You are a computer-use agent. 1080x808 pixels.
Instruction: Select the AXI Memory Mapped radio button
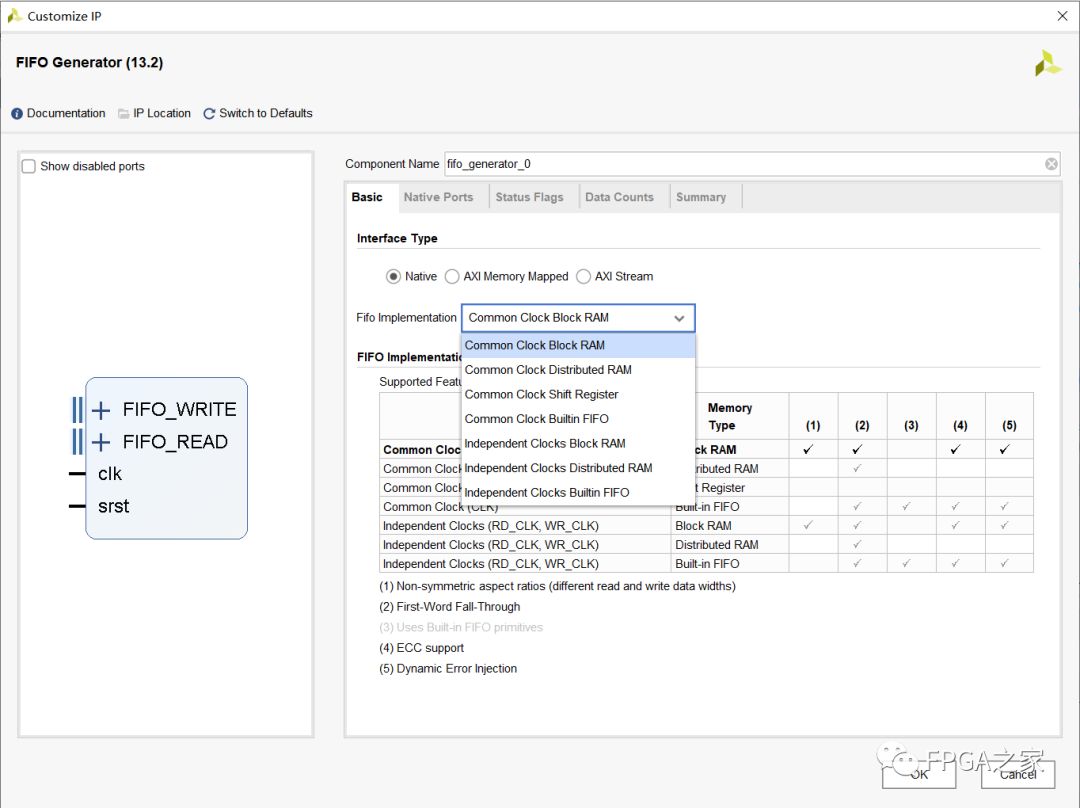tap(452, 276)
